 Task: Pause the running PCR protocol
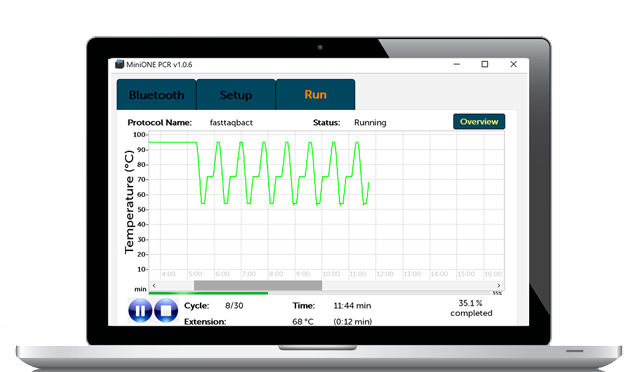click(140, 311)
